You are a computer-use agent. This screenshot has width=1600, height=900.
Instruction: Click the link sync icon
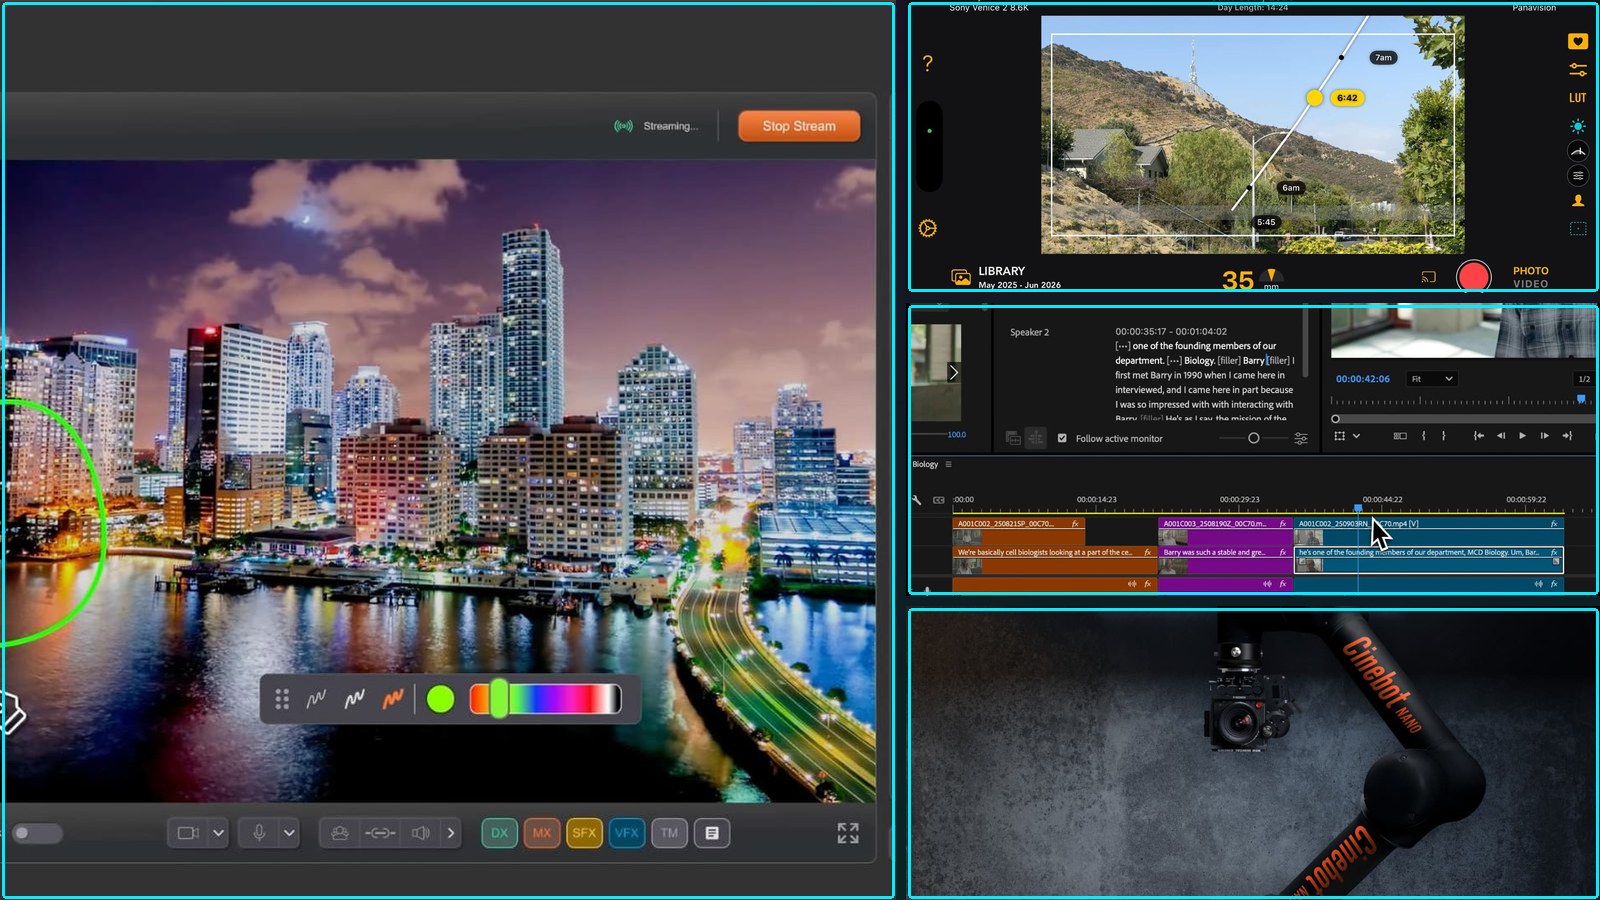click(380, 833)
